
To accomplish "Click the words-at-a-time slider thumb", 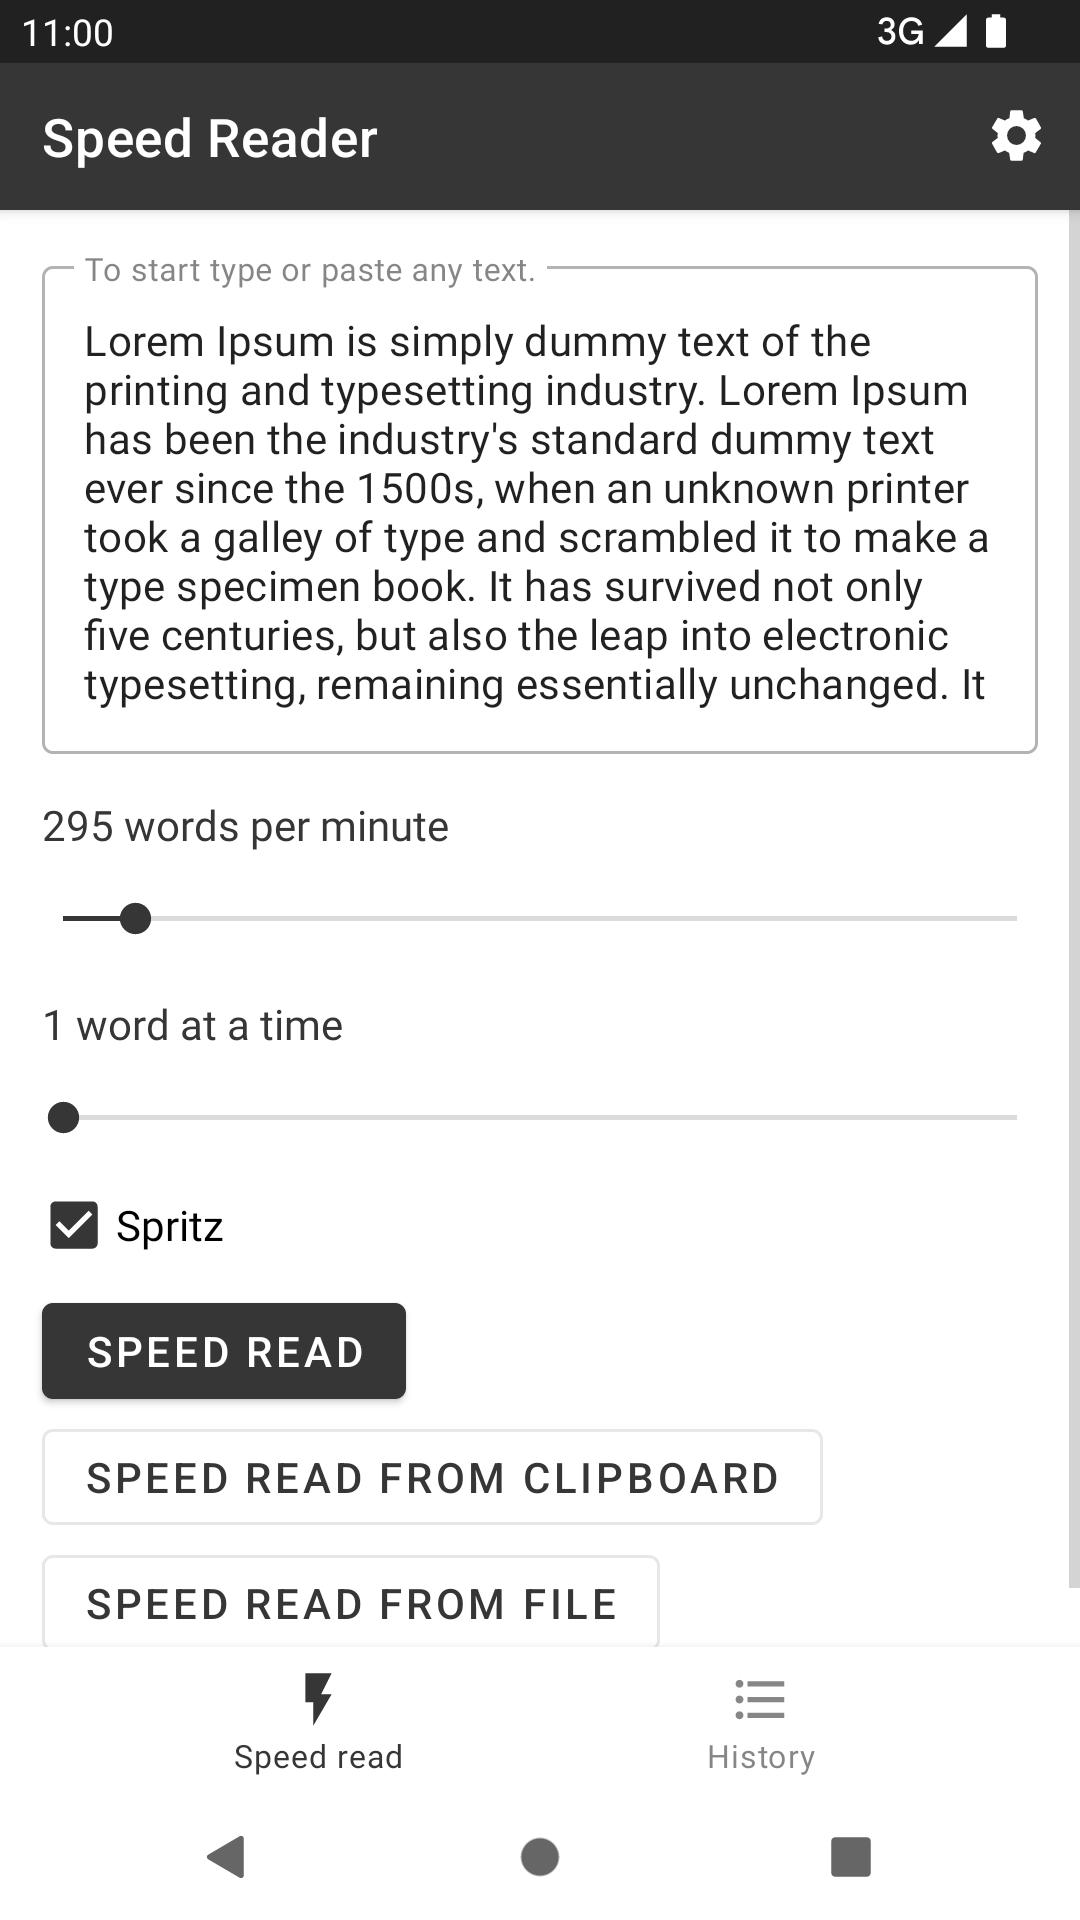I will coord(64,1117).
